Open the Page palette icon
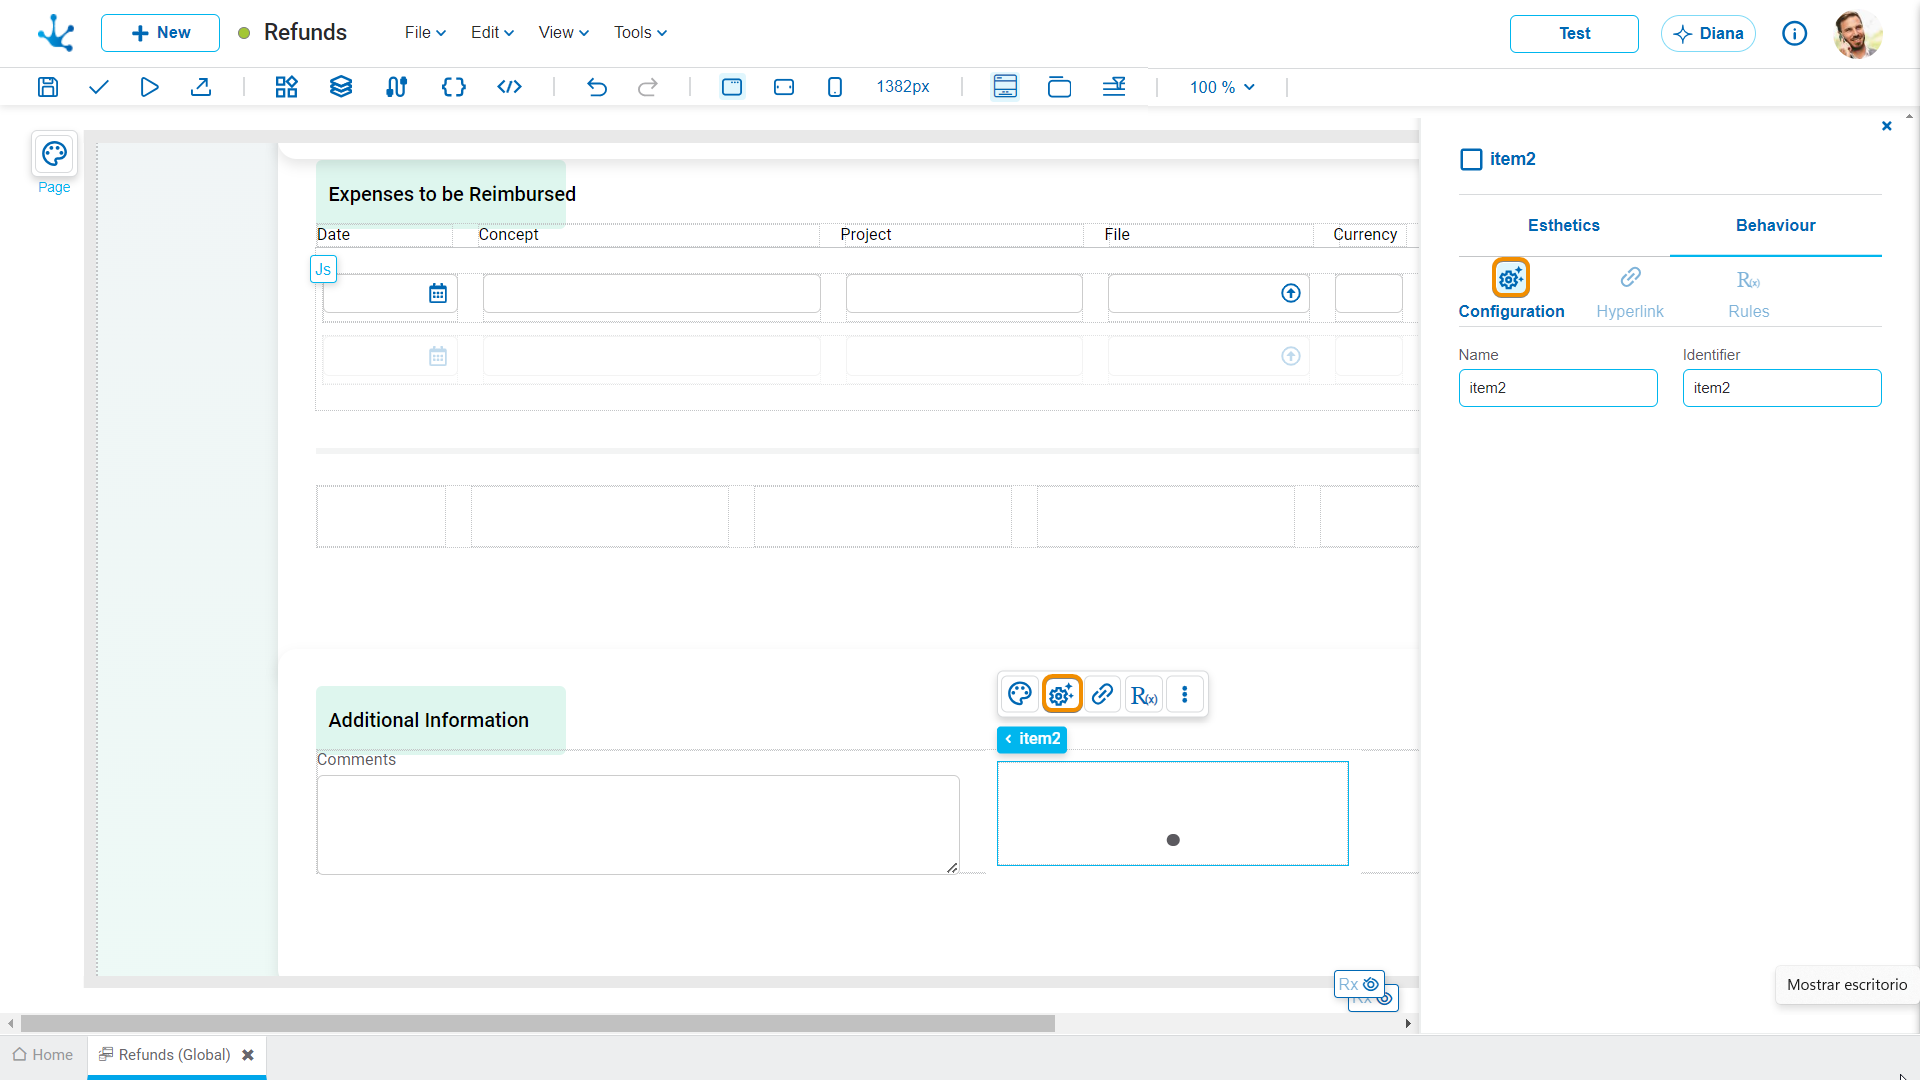 (54, 154)
